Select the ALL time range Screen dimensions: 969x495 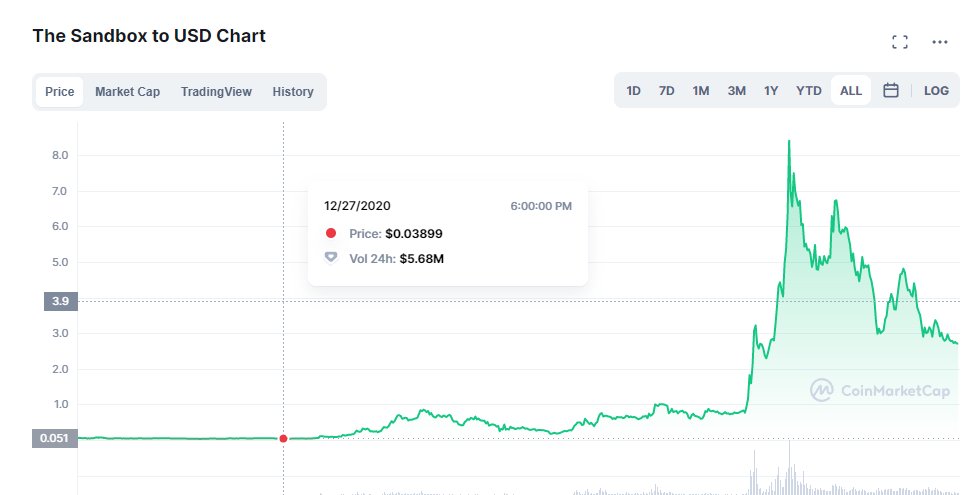[851, 91]
